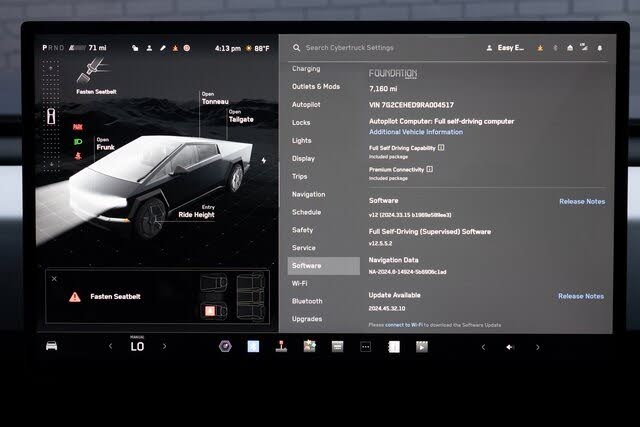The height and width of the screenshot is (427, 640).
Task: Tap the driver profile icon on left status bar
Action: click(149, 48)
